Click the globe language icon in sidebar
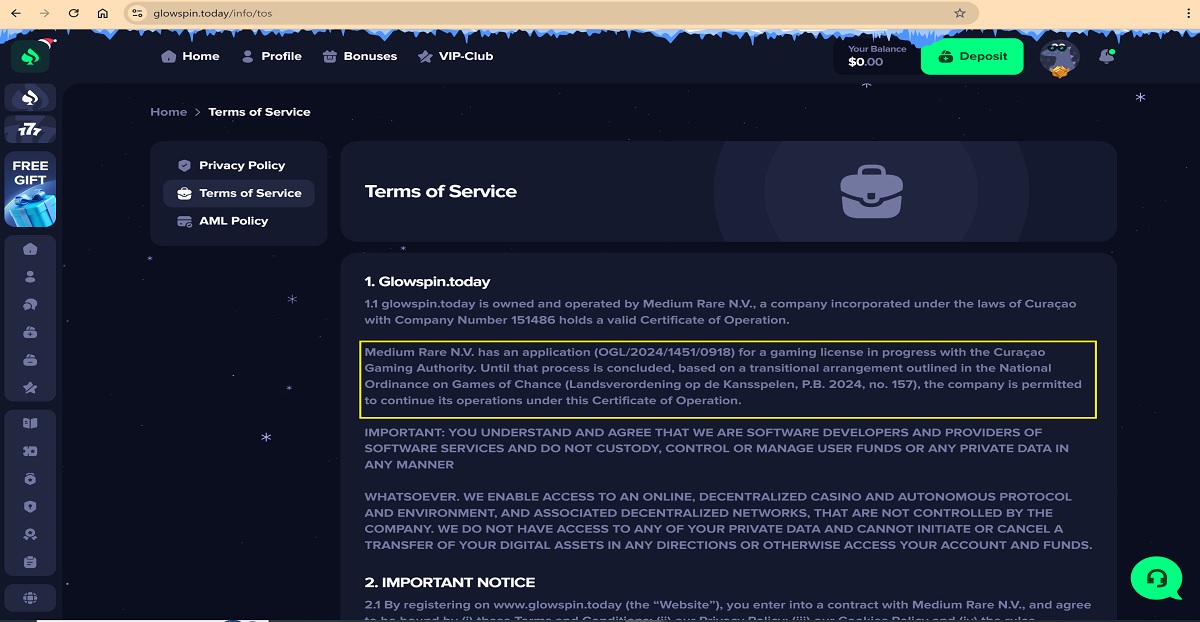Image resolution: width=1200 pixels, height=622 pixels. [30, 598]
